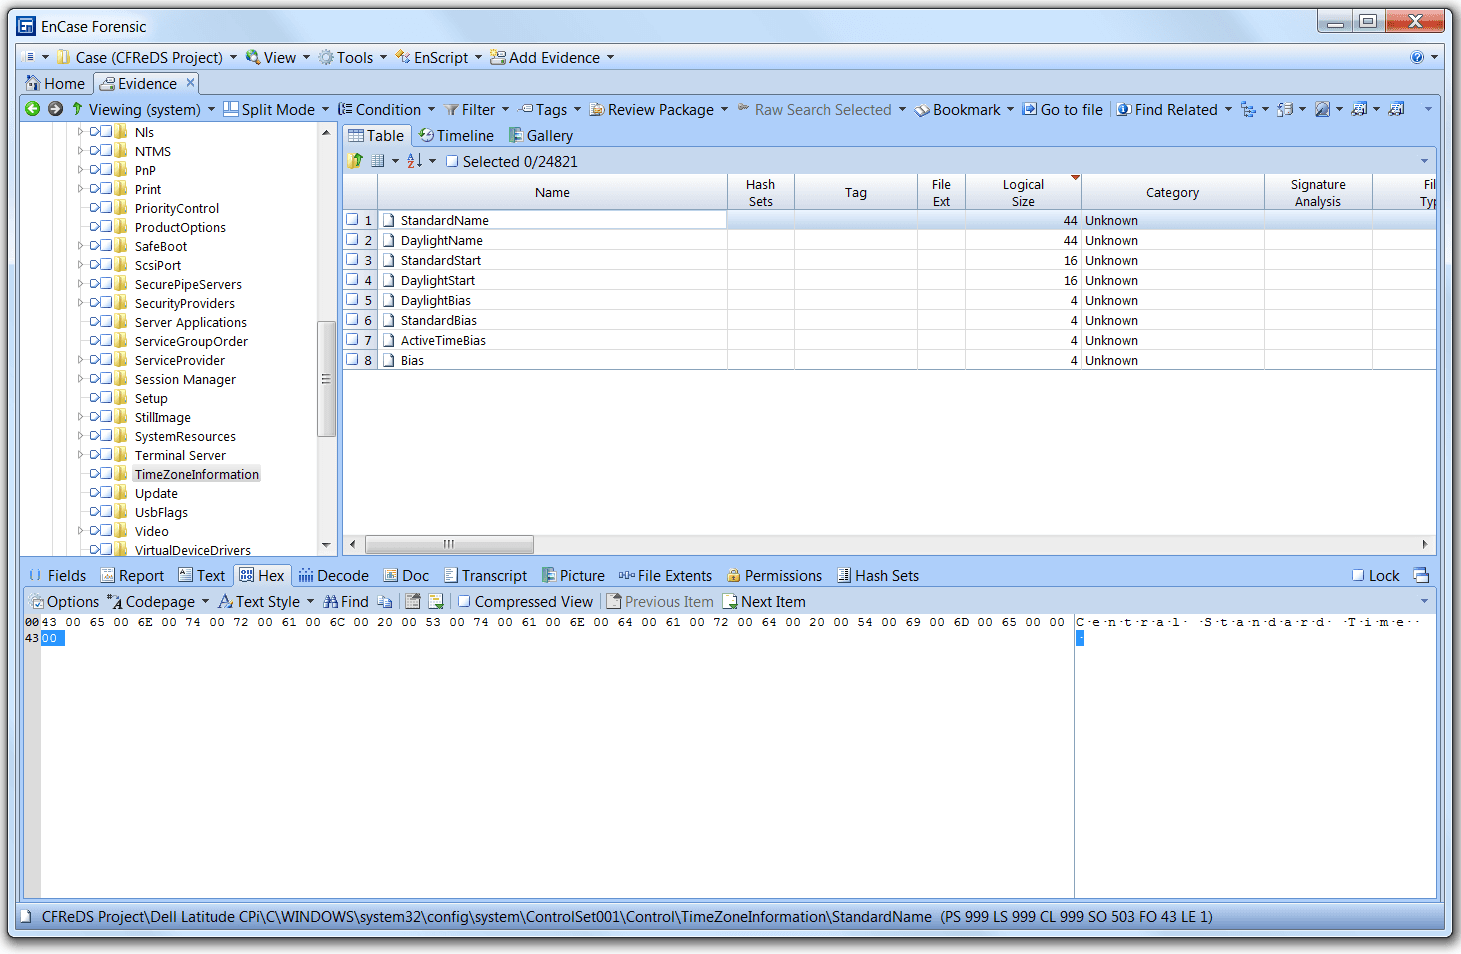Click the sort A-Z icon in table toolbar
Screen dimensions: 1461x954
(x=414, y=162)
